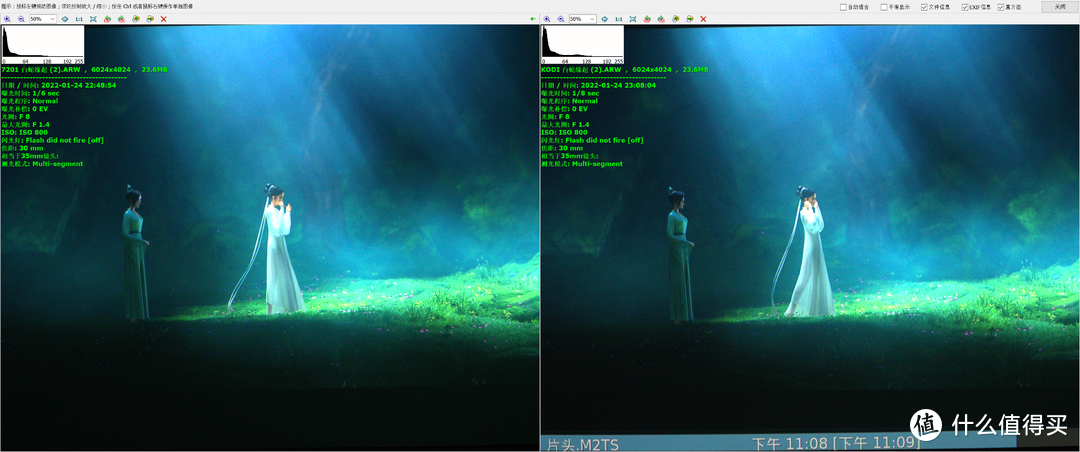1080x452 pixels.
Task: Rotate left image counterclockwise
Action: coord(107,19)
